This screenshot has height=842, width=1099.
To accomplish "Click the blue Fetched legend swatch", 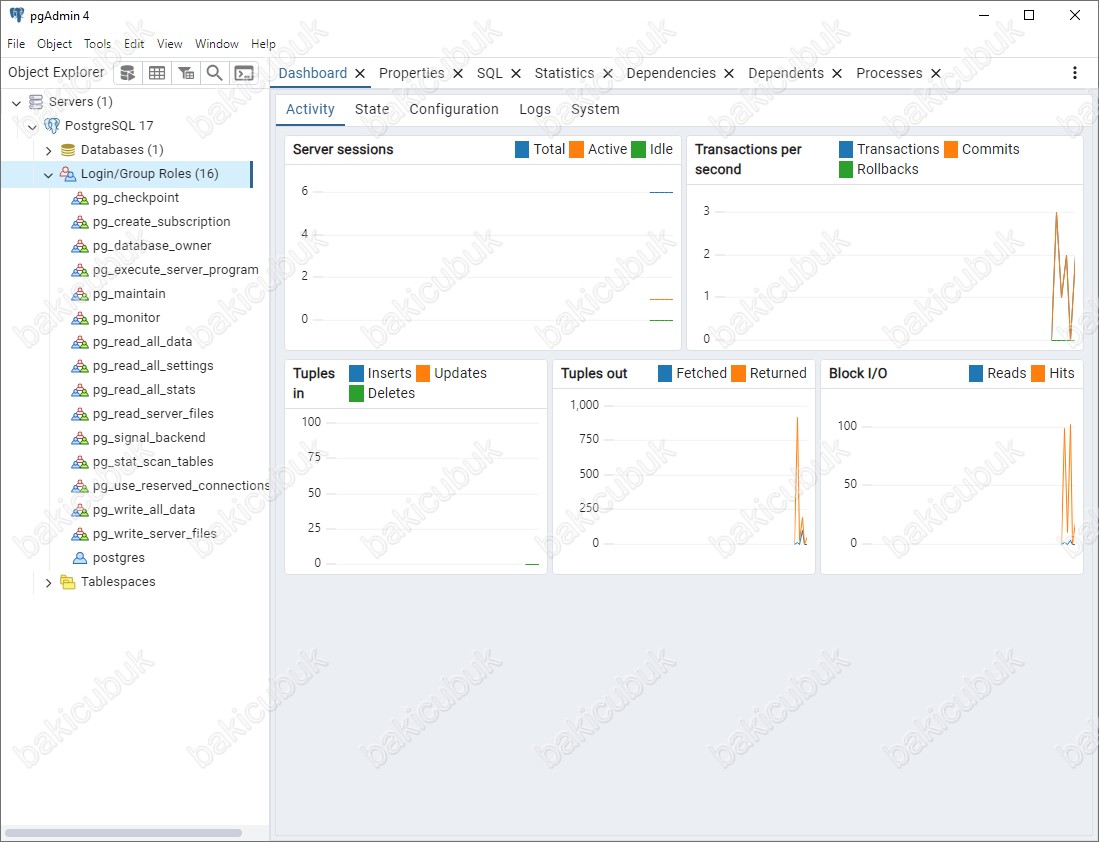I will tap(665, 374).
